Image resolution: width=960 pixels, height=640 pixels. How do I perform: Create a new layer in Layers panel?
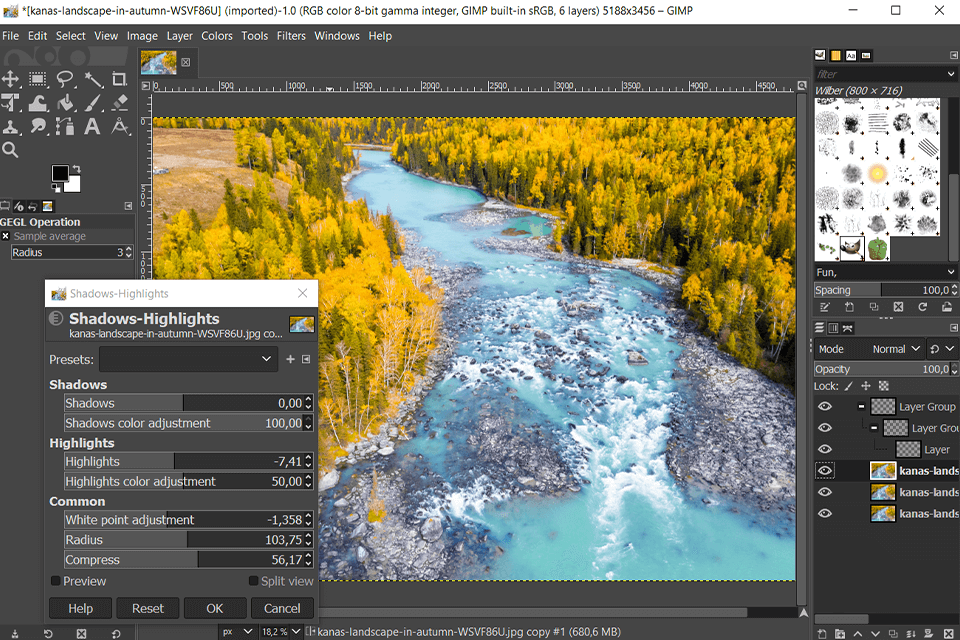coord(822,634)
